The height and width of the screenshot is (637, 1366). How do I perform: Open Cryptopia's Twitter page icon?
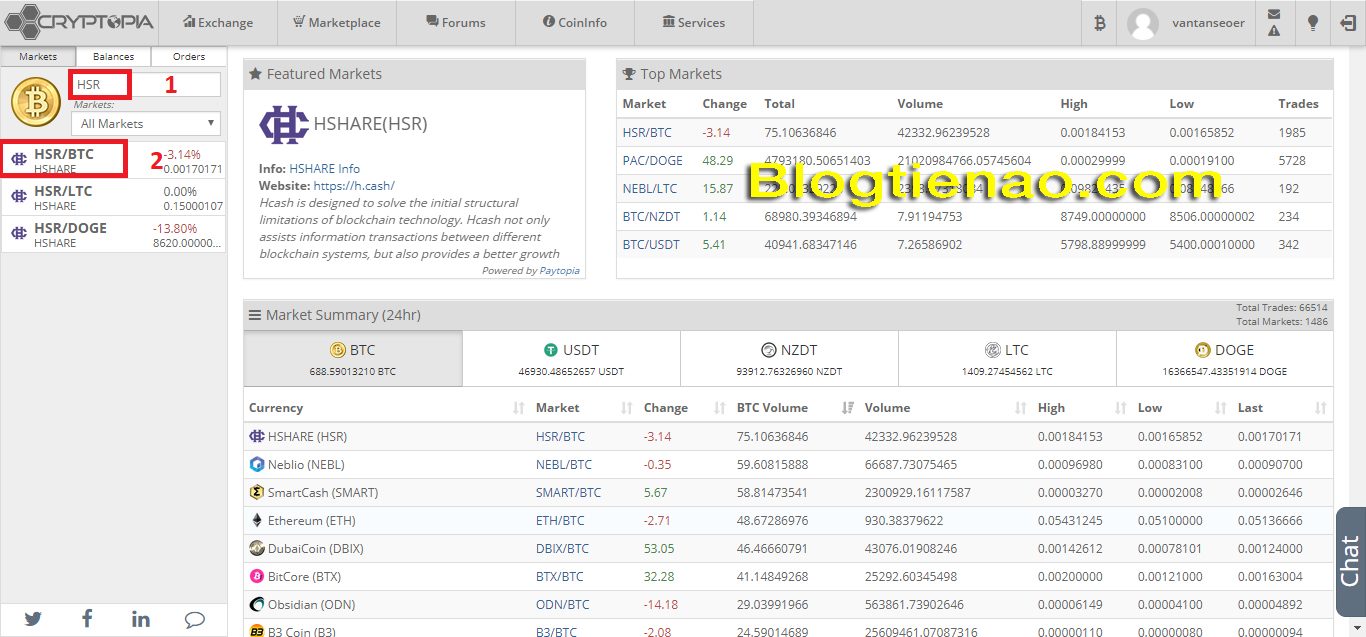click(x=33, y=619)
